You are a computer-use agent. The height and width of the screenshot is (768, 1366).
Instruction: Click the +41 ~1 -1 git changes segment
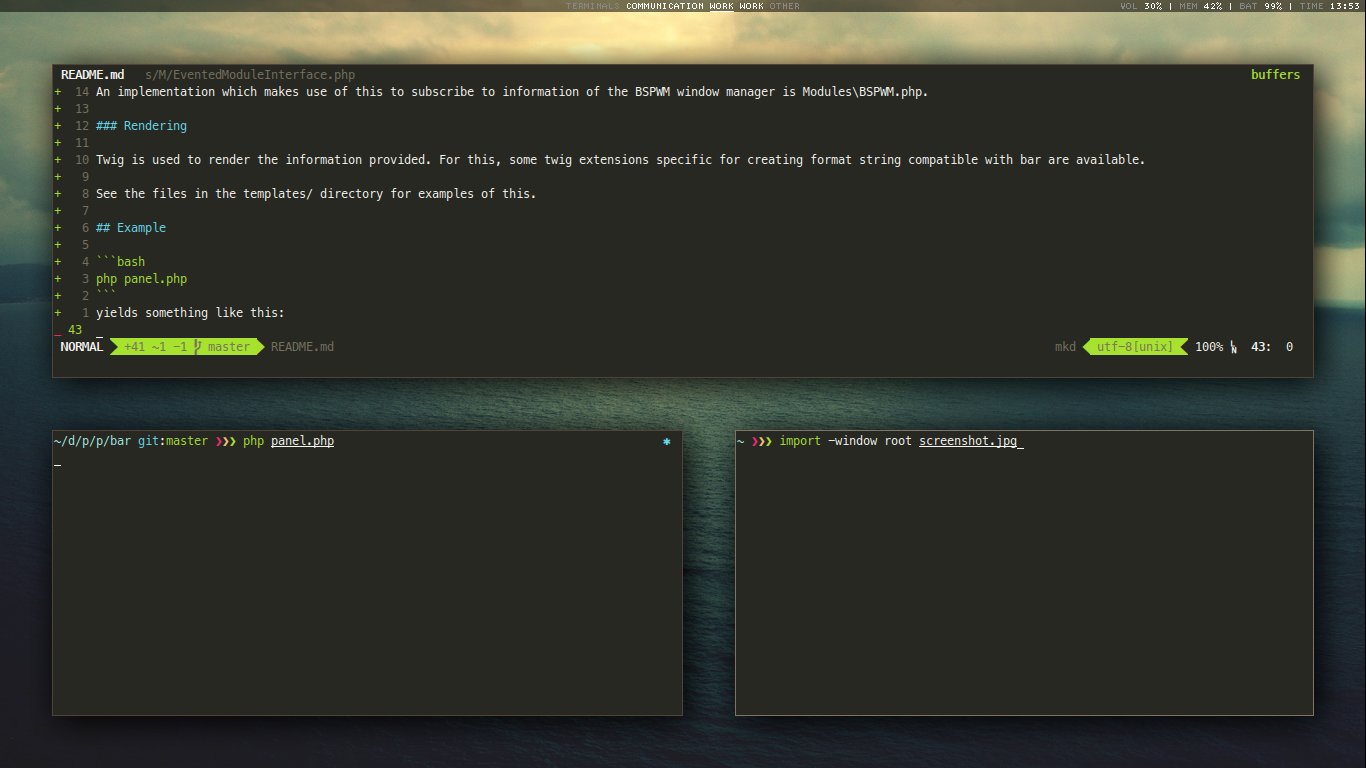(x=155, y=347)
